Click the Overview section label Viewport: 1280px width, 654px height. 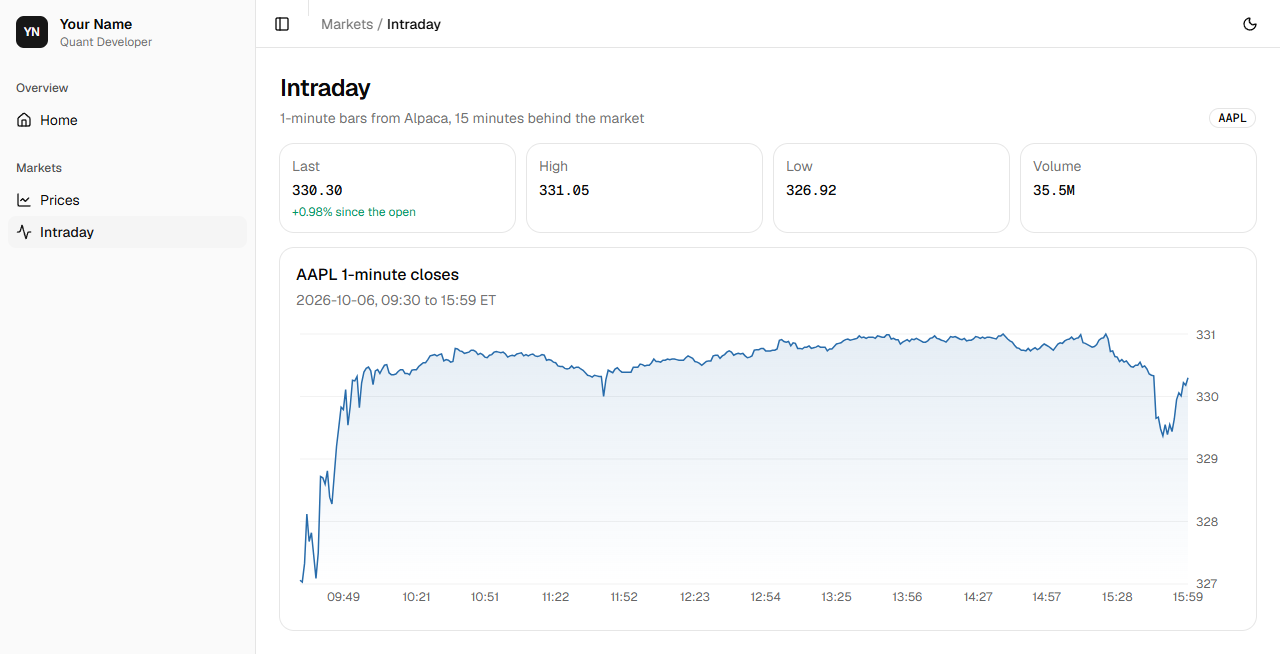[42, 88]
